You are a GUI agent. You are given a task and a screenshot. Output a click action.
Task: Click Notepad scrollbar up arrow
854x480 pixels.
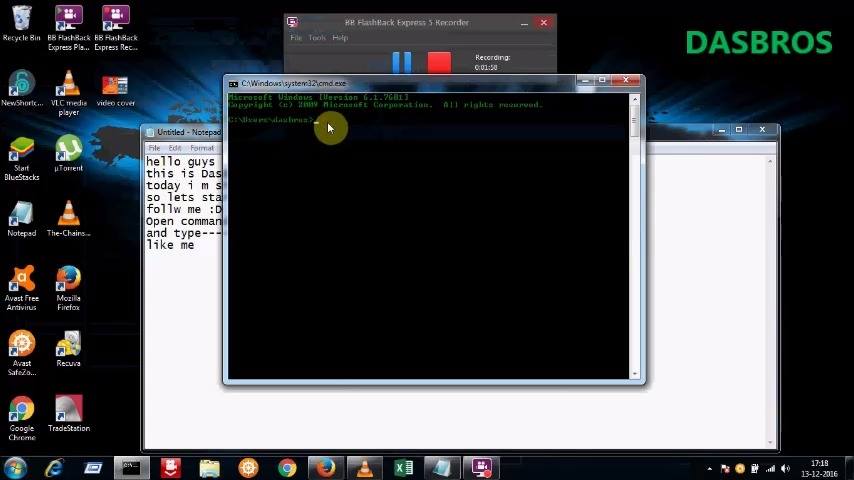(x=770, y=161)
